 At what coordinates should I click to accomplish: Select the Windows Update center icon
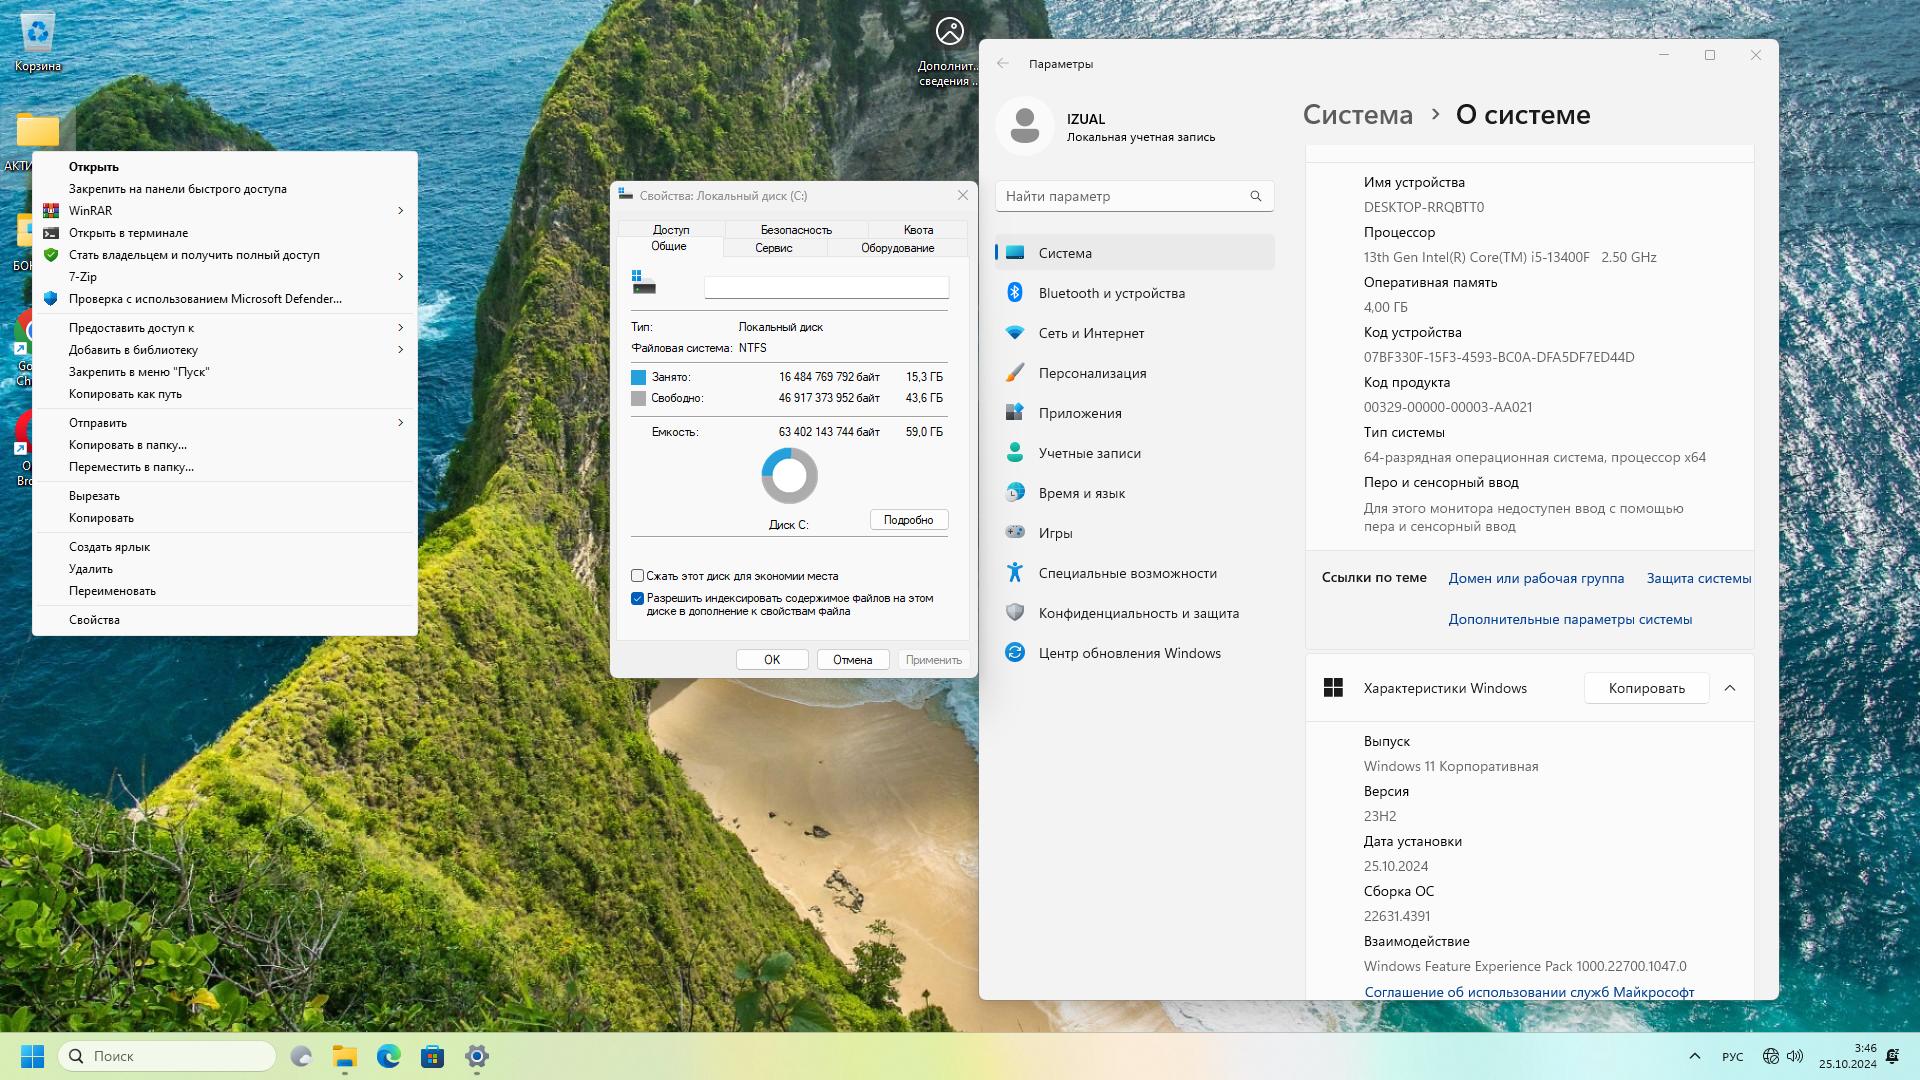click(x=1015, y=653)
